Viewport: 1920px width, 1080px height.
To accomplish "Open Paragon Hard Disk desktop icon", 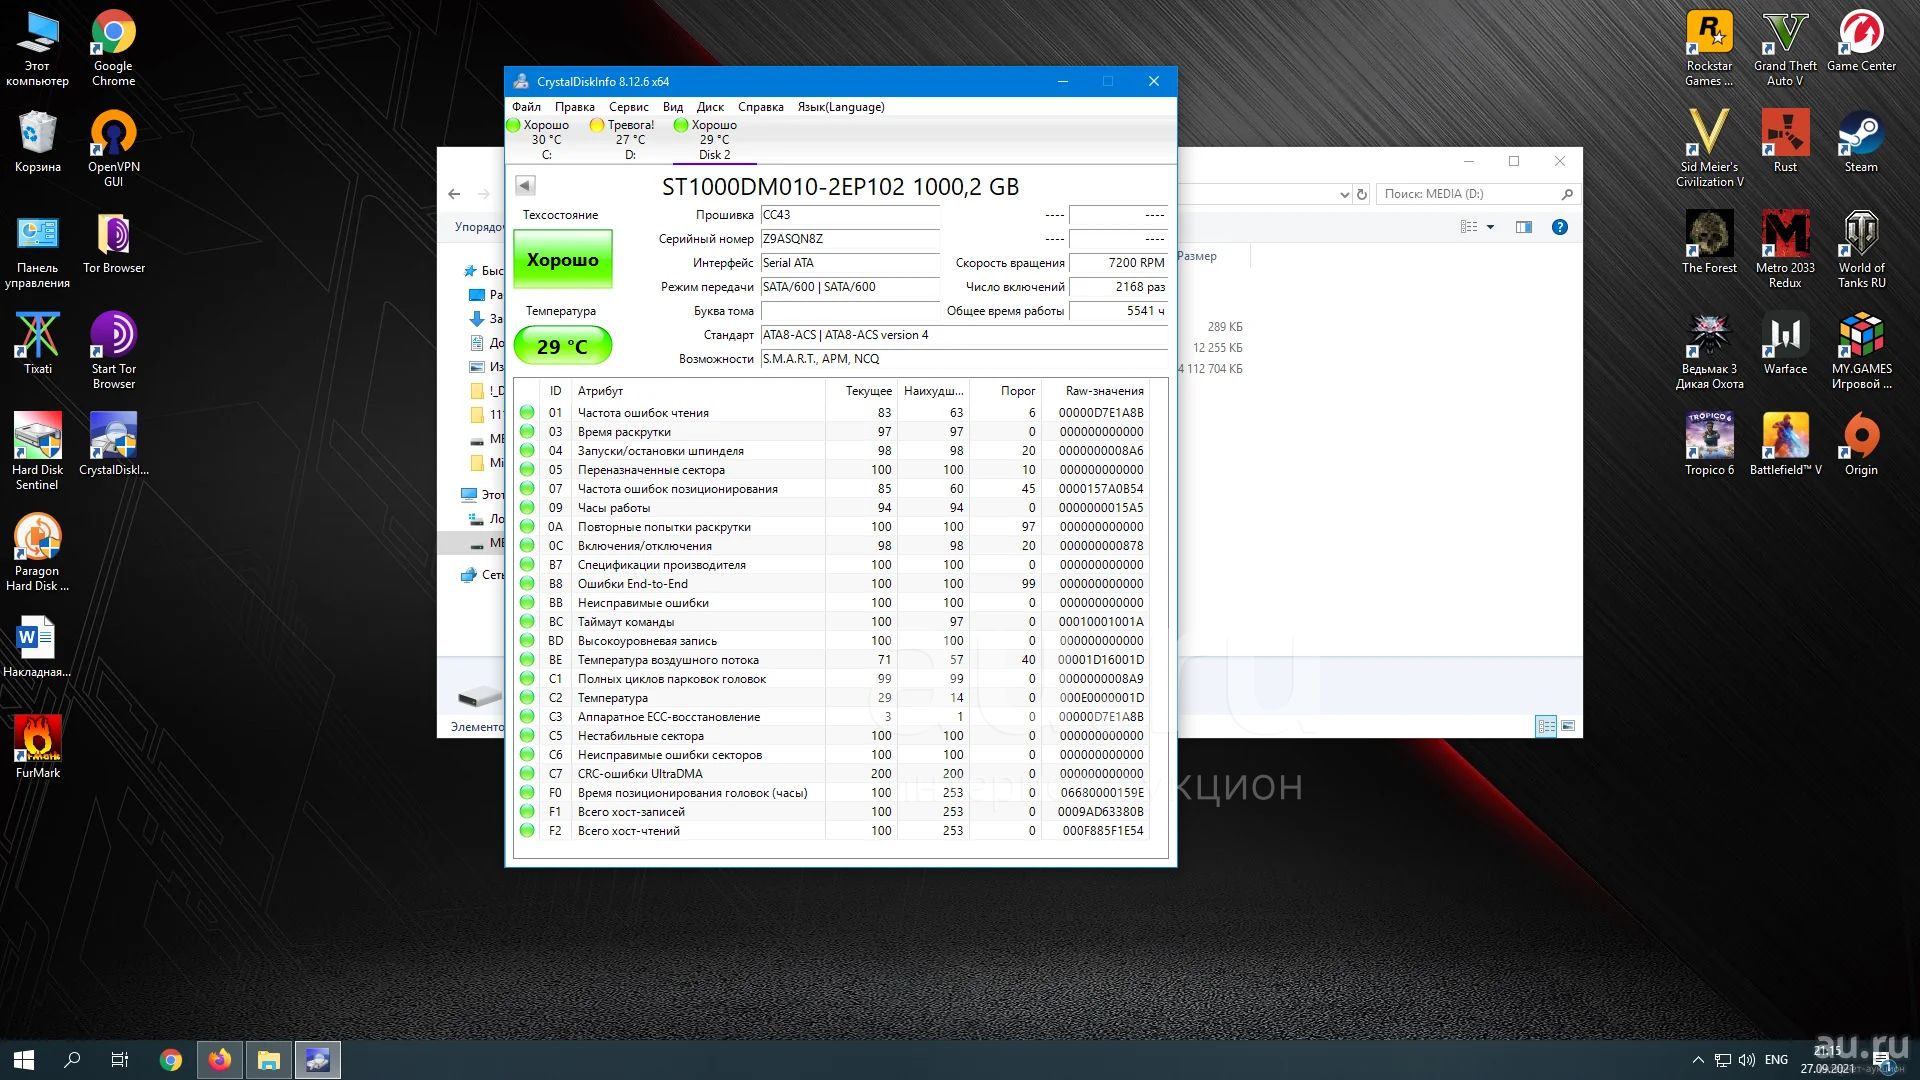I will [37, 552].
